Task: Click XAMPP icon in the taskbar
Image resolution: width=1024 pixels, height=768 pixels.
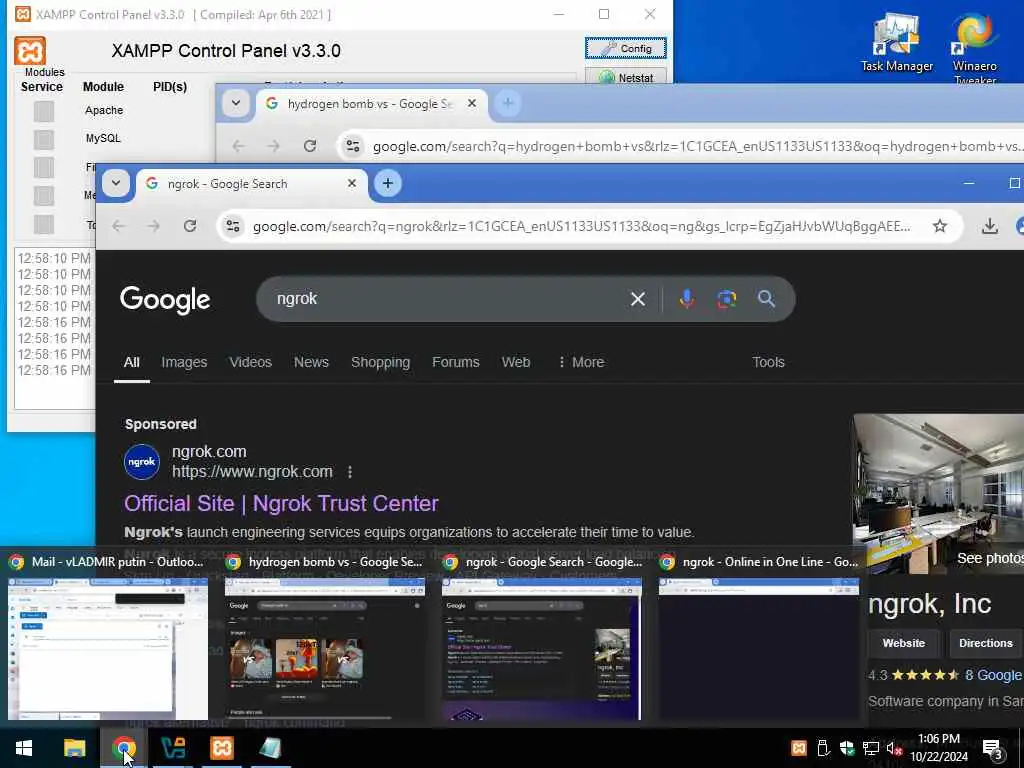Action: (x=221, y=748)
